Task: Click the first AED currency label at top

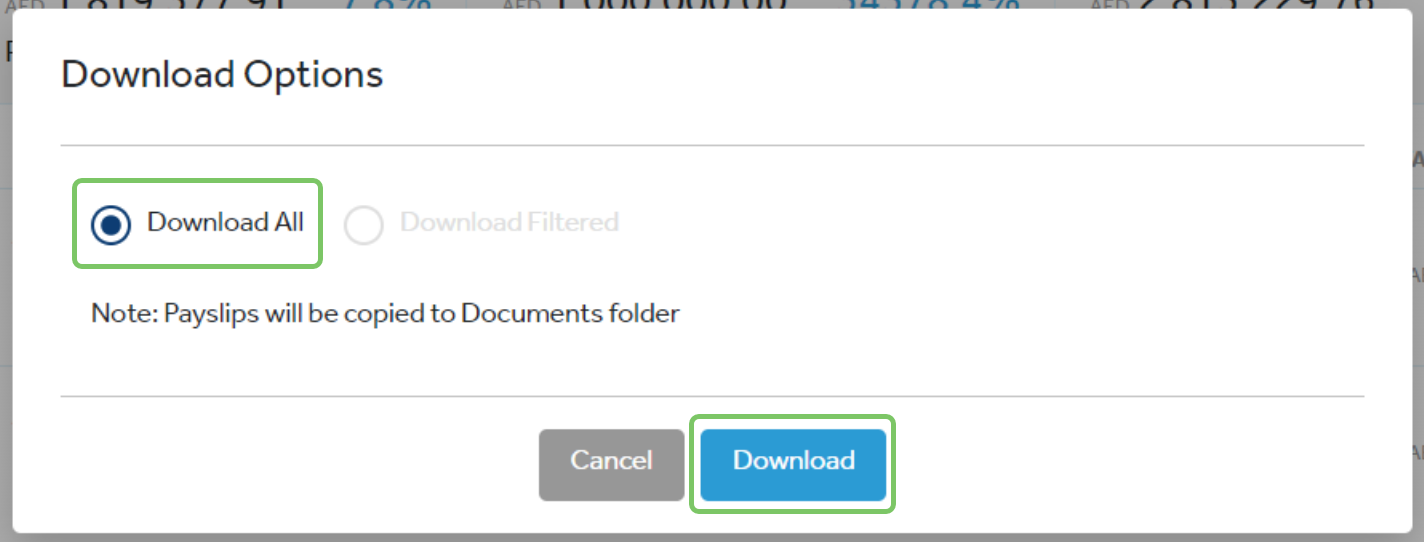Action: (28, 4)
